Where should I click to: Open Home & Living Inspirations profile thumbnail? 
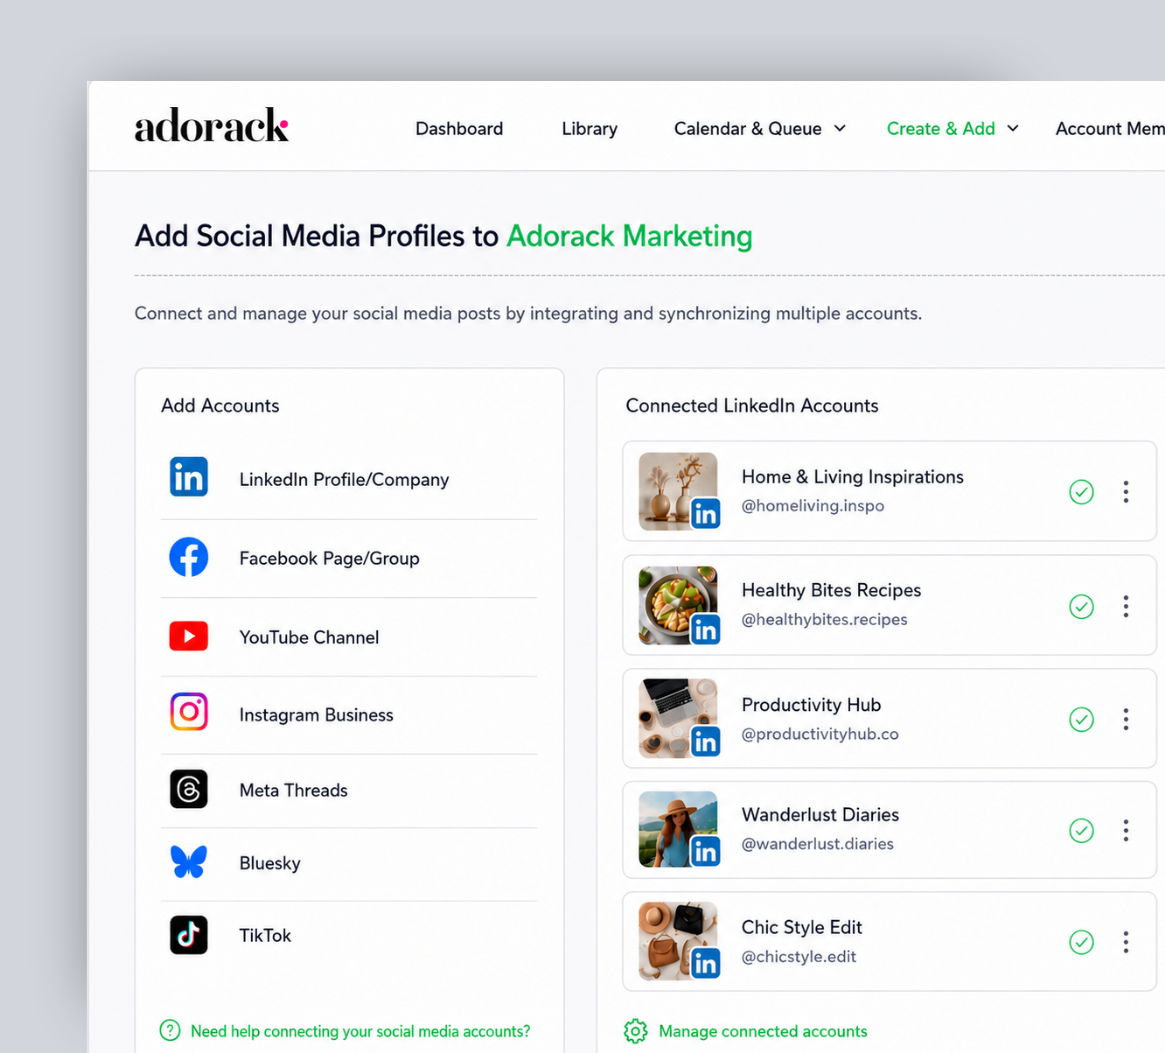tap(678, 491)
